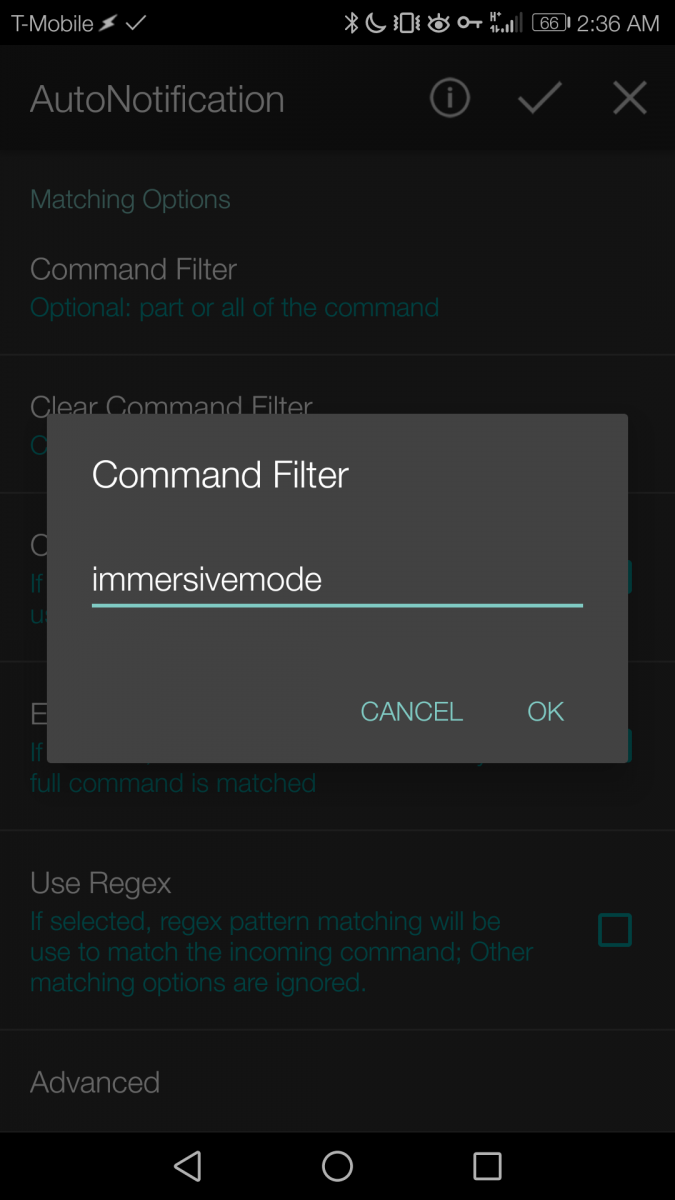Tap CANCEL to dismiss the dialog
Screen dimensions: 675x1200
tap(411, 711)
